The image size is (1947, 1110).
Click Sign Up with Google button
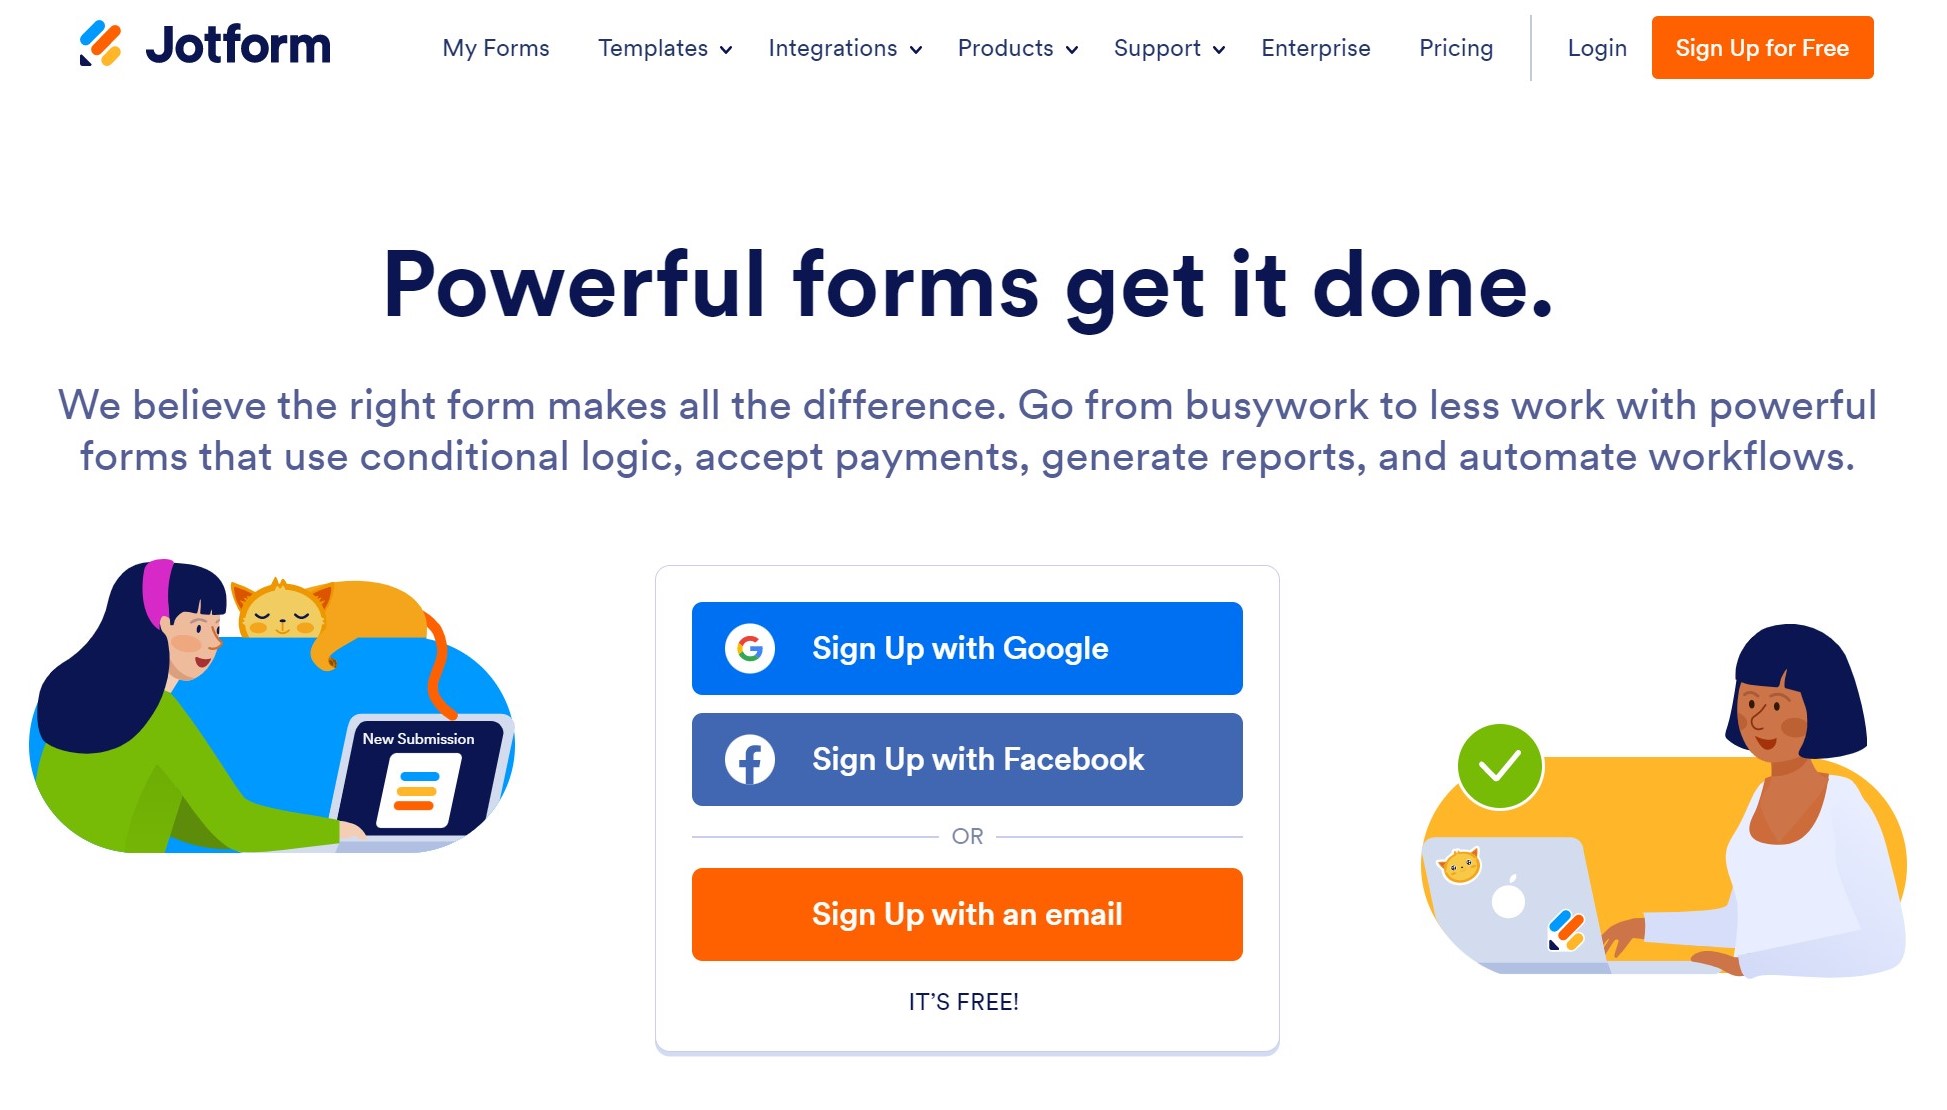[x=967, y=647]
